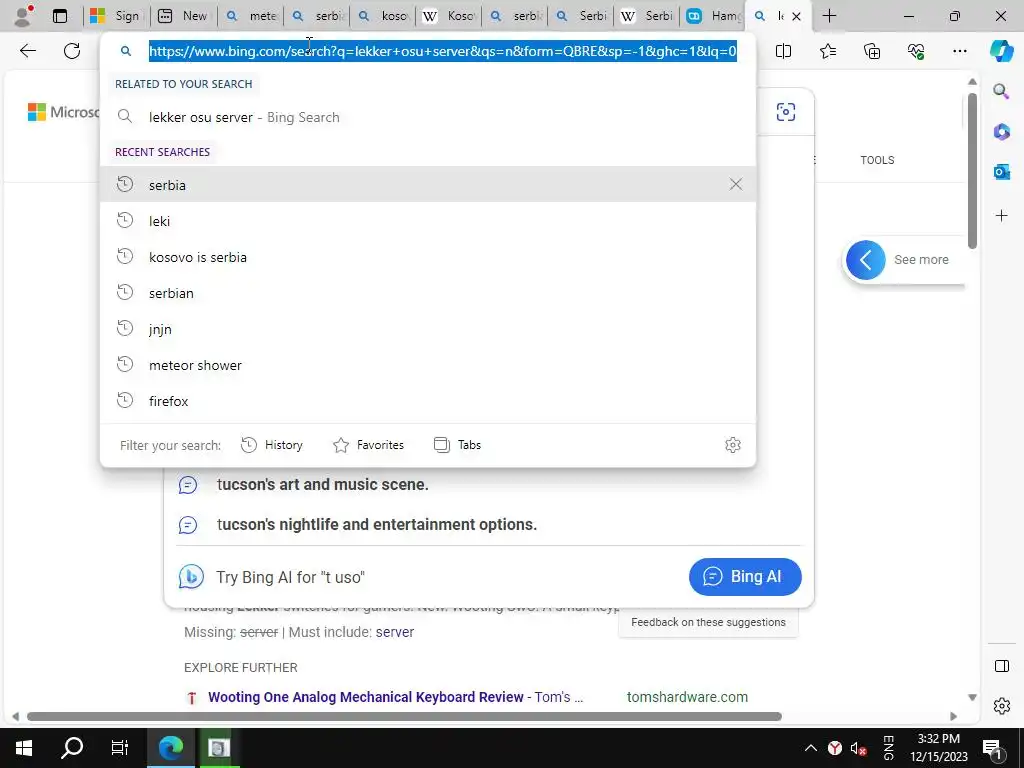Viewport: 1024px width, 768px height.
Task: Open Microsoft 365 sidebar icon
Action: (x=1002, y=131)
